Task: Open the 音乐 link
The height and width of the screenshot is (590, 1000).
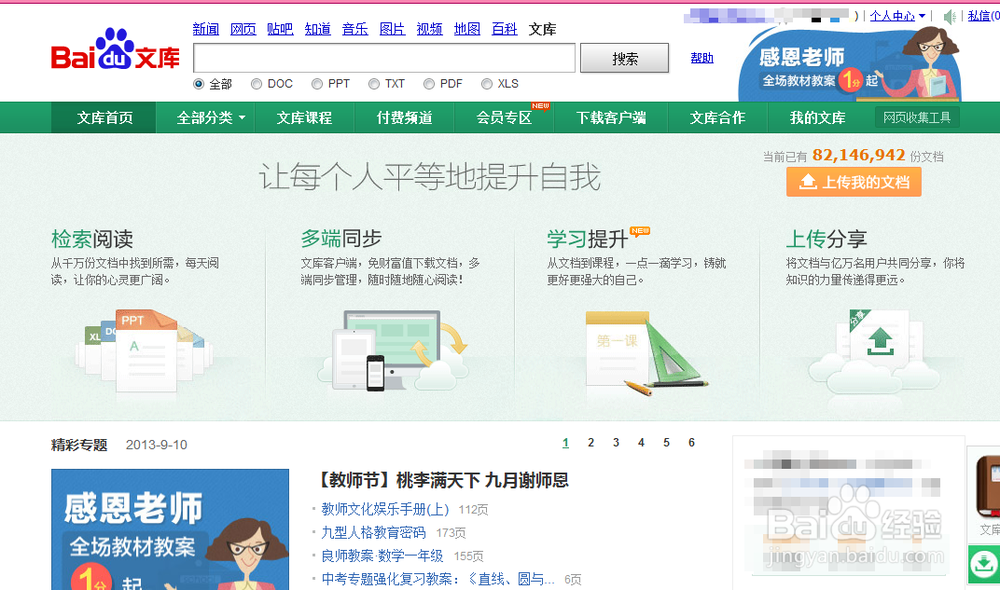Action: click(355, 29)
